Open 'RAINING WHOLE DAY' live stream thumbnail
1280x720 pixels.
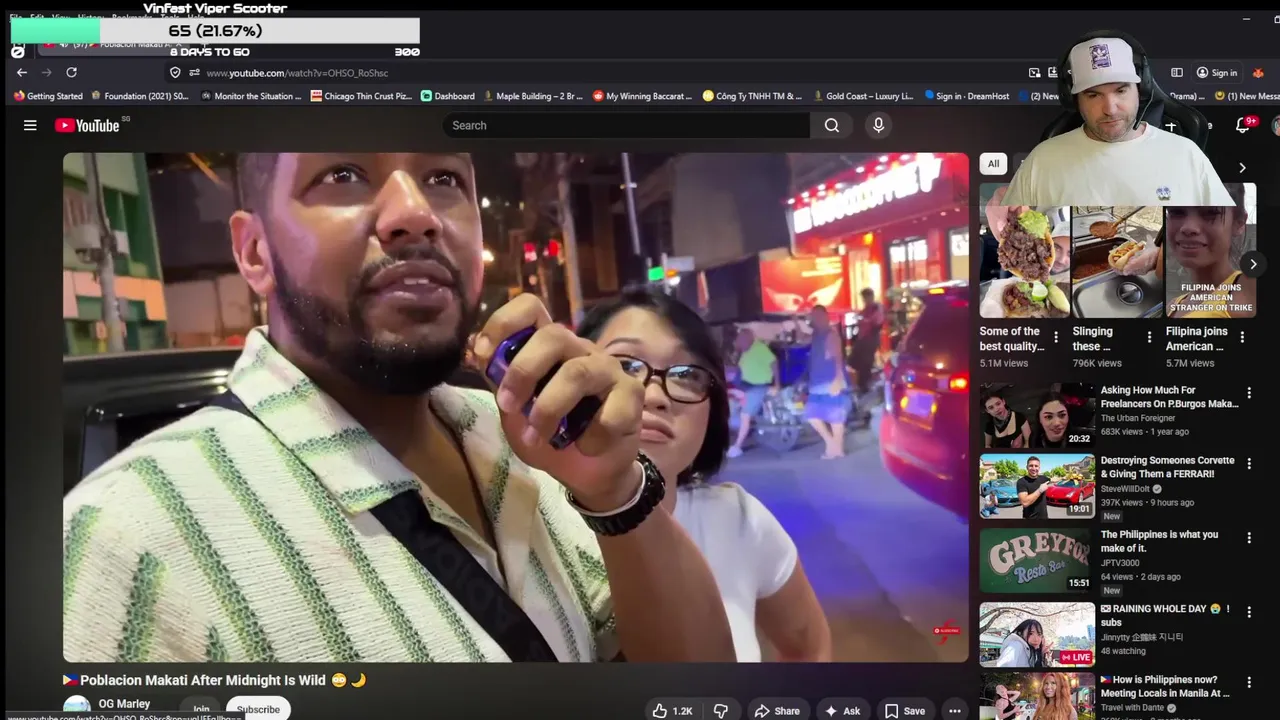[x=1037, y=634]
